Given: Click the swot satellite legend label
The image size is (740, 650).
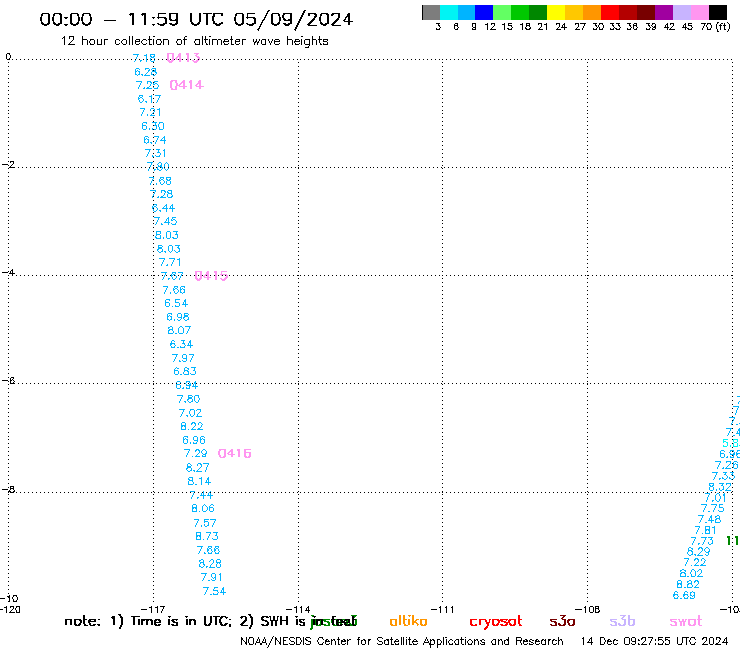Looking at the screenshot, I should coord(686,621).
